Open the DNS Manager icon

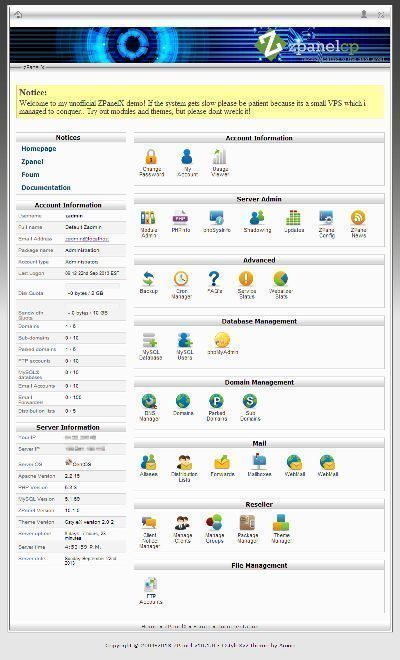pos(149,401)
